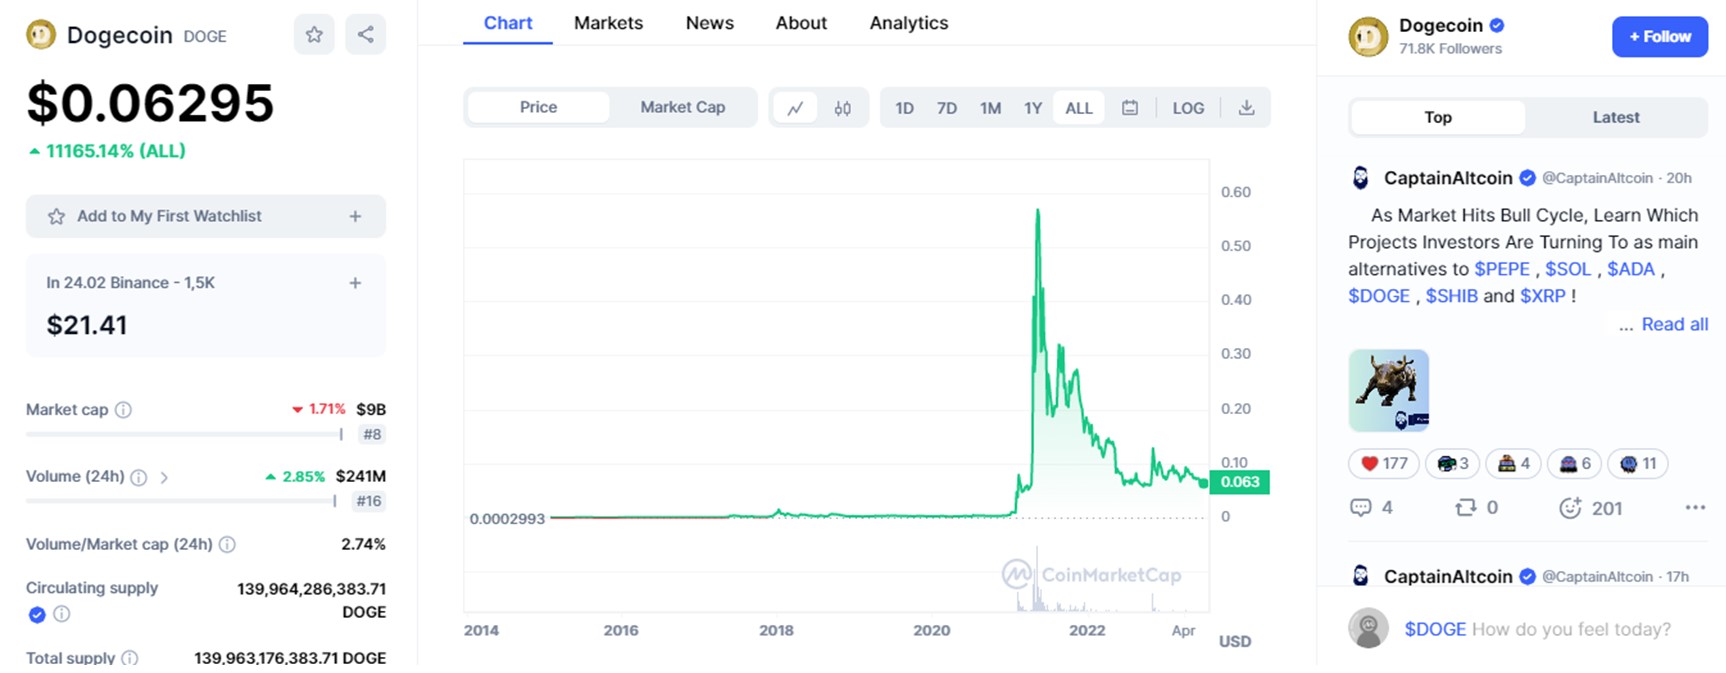1726x673 pixels.
Task: Download chart data via download icon
Action: (x=1246, y=108)
